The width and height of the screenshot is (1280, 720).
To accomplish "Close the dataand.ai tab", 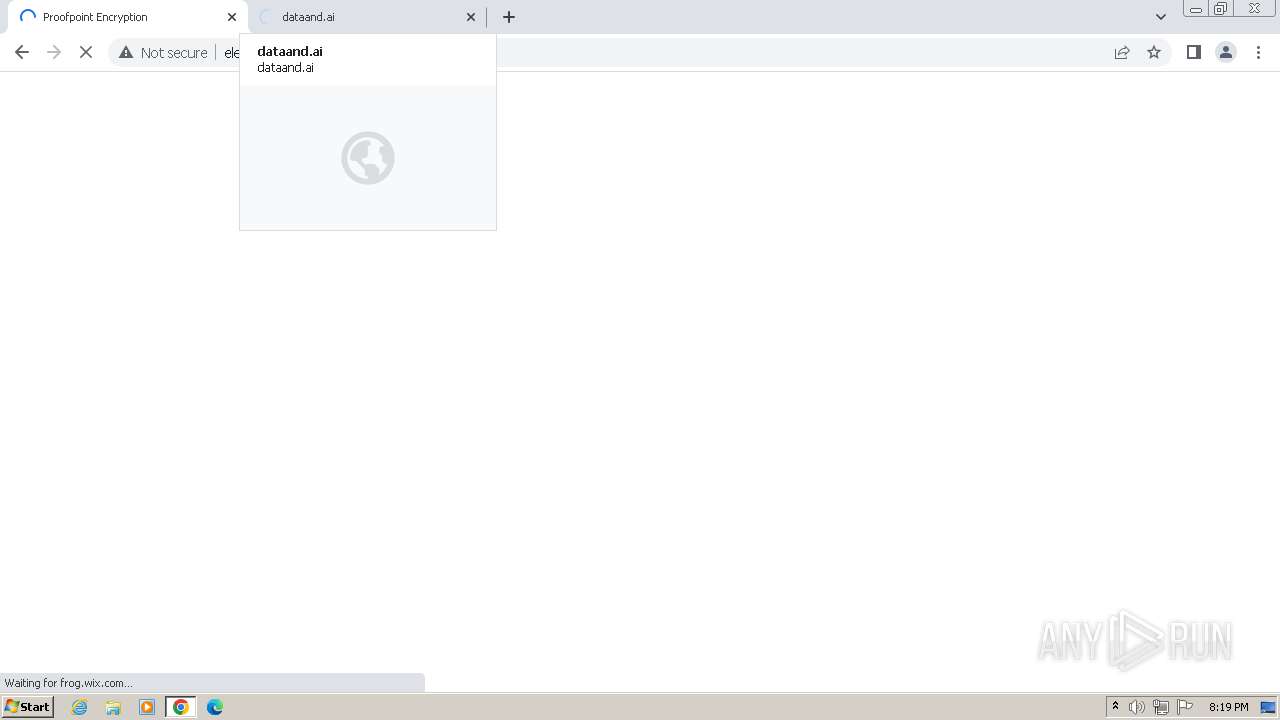I will [471, 17].
